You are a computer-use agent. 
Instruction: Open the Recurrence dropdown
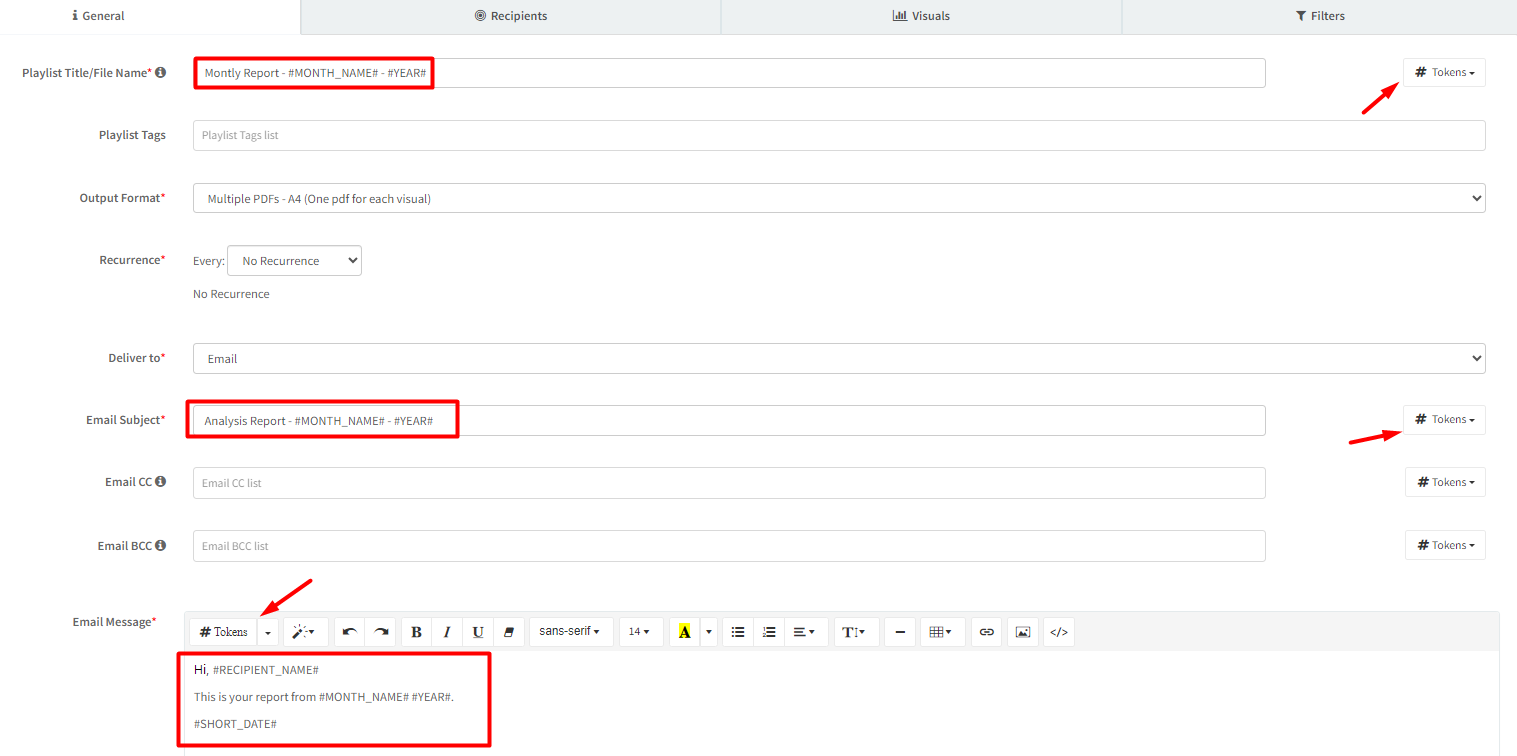294,261
